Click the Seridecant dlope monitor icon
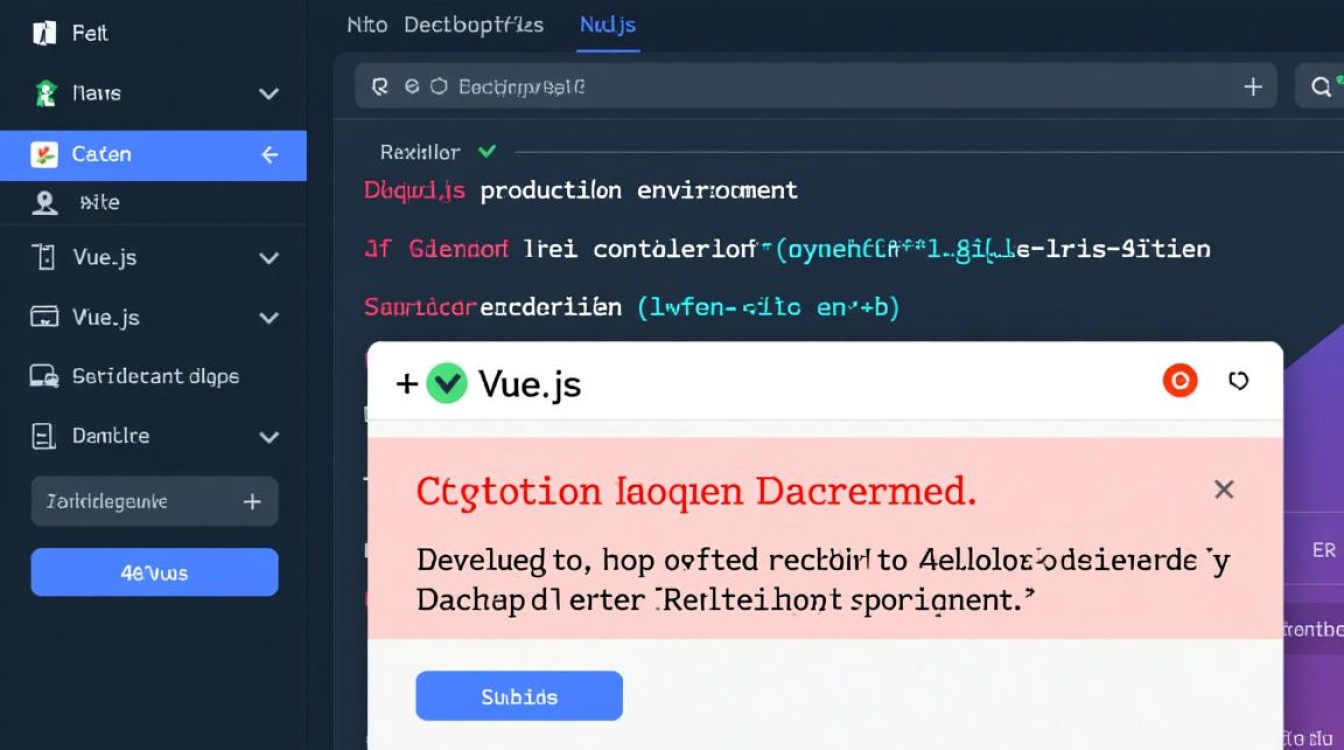 tap(44, 376)
